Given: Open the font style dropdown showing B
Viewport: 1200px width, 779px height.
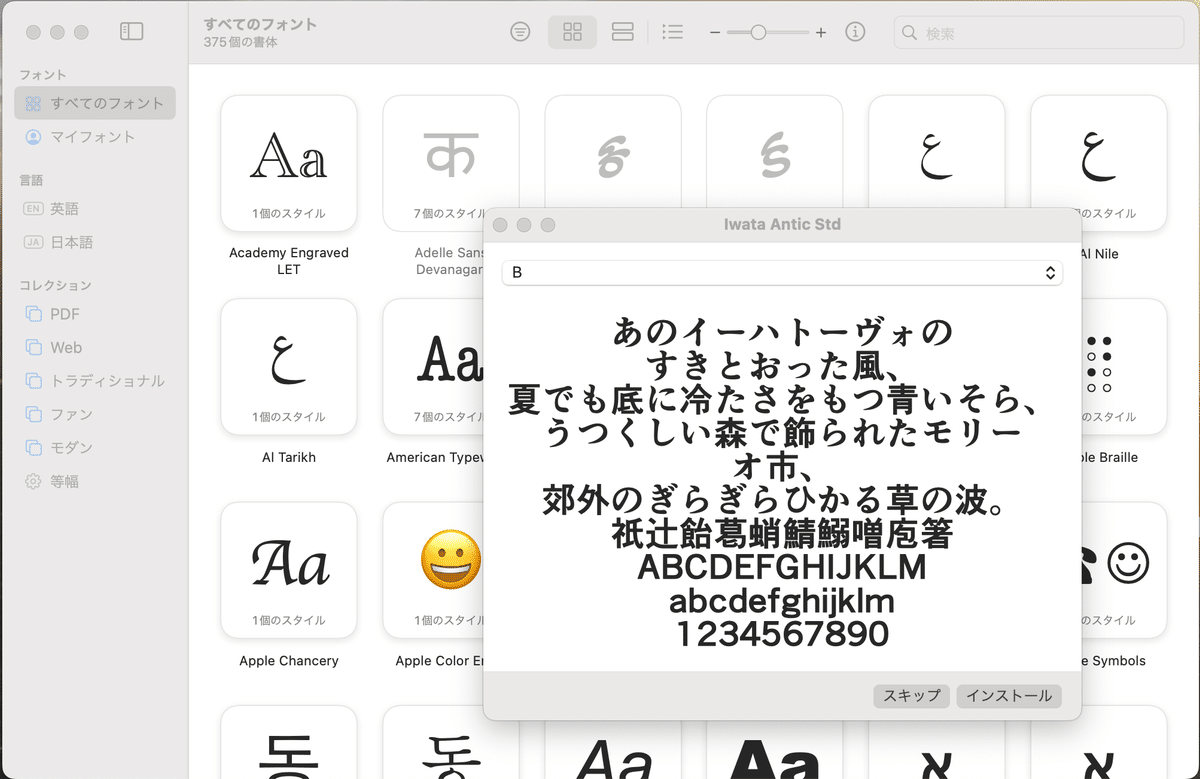Looking at the screenshot, I should (782, 273).
